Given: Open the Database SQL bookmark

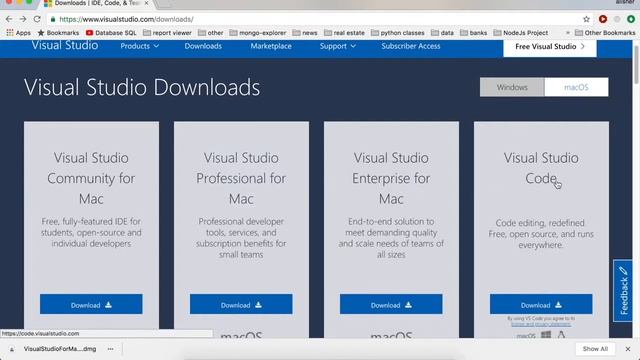Looking at the screenshot, I should click(111, 33).
